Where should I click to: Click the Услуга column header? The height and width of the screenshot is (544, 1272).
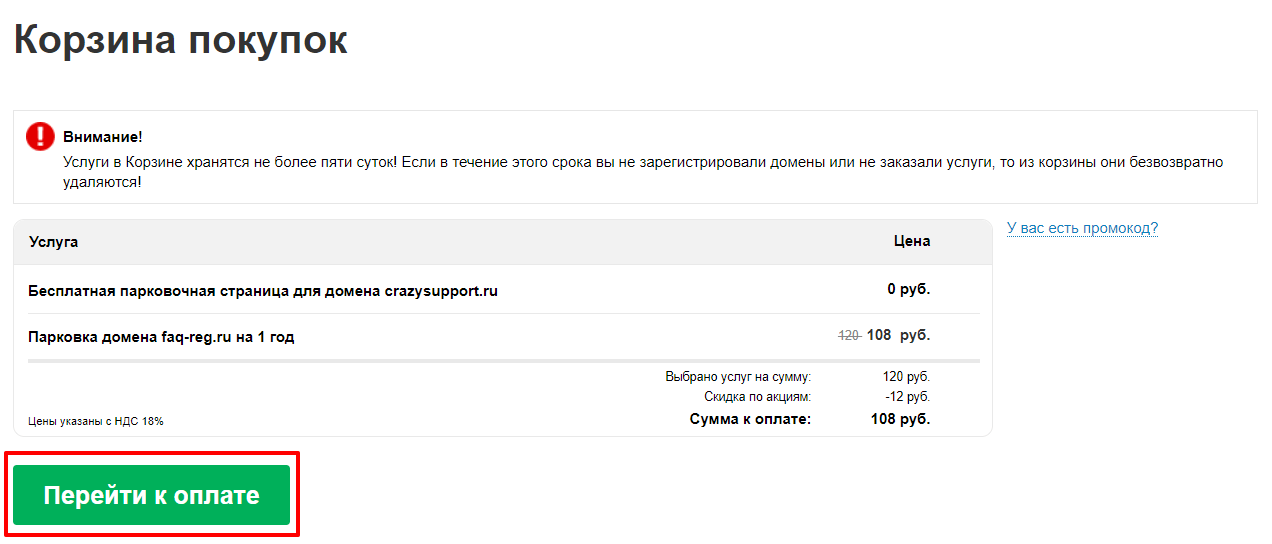(x=54, y=241)
